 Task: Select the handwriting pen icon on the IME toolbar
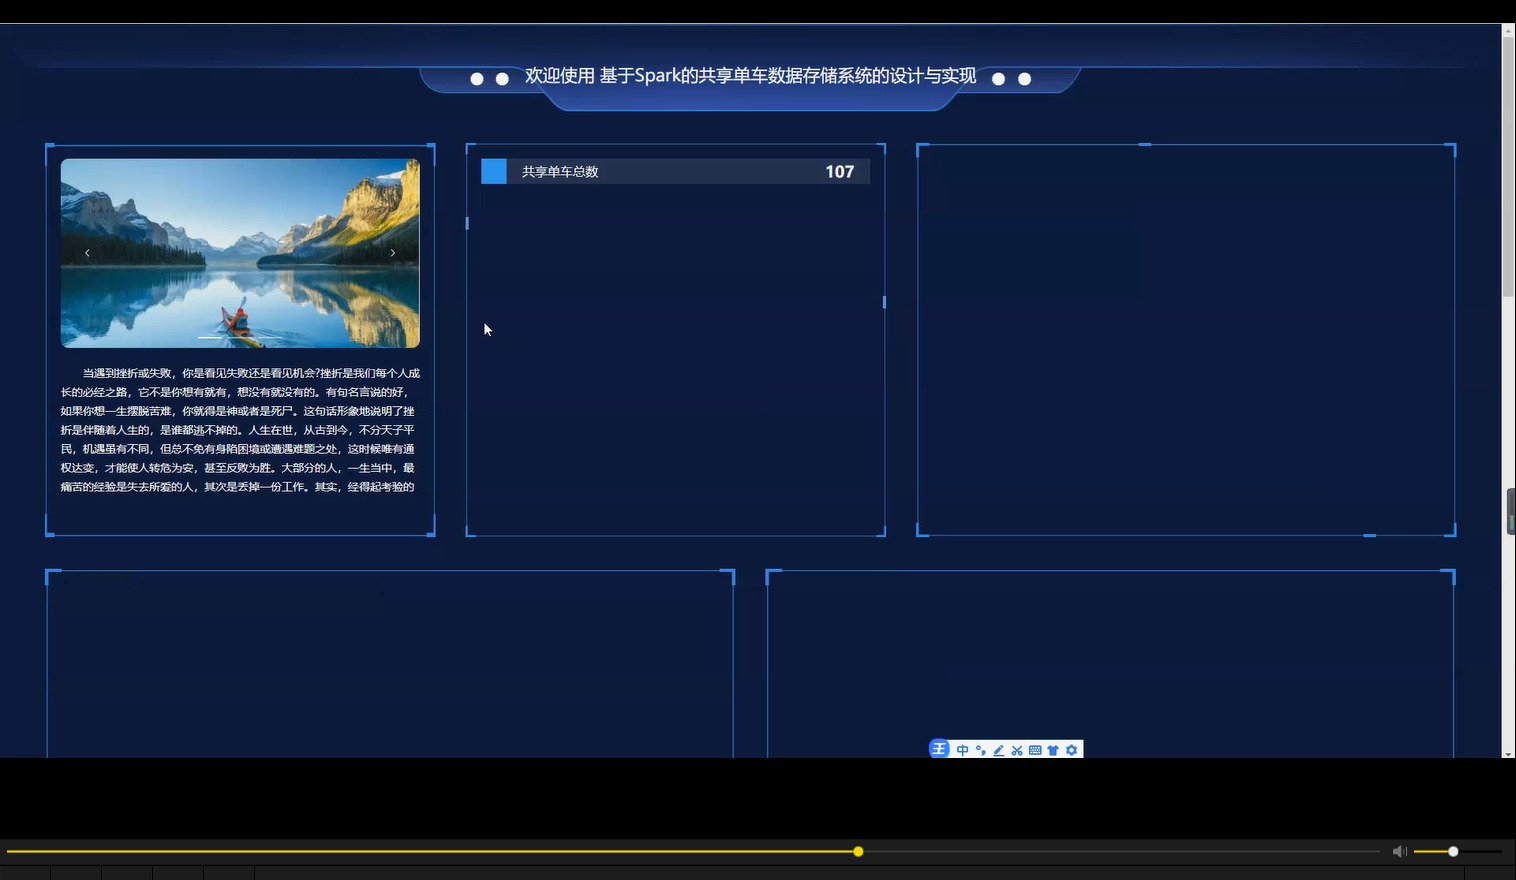tap(999, 750)
